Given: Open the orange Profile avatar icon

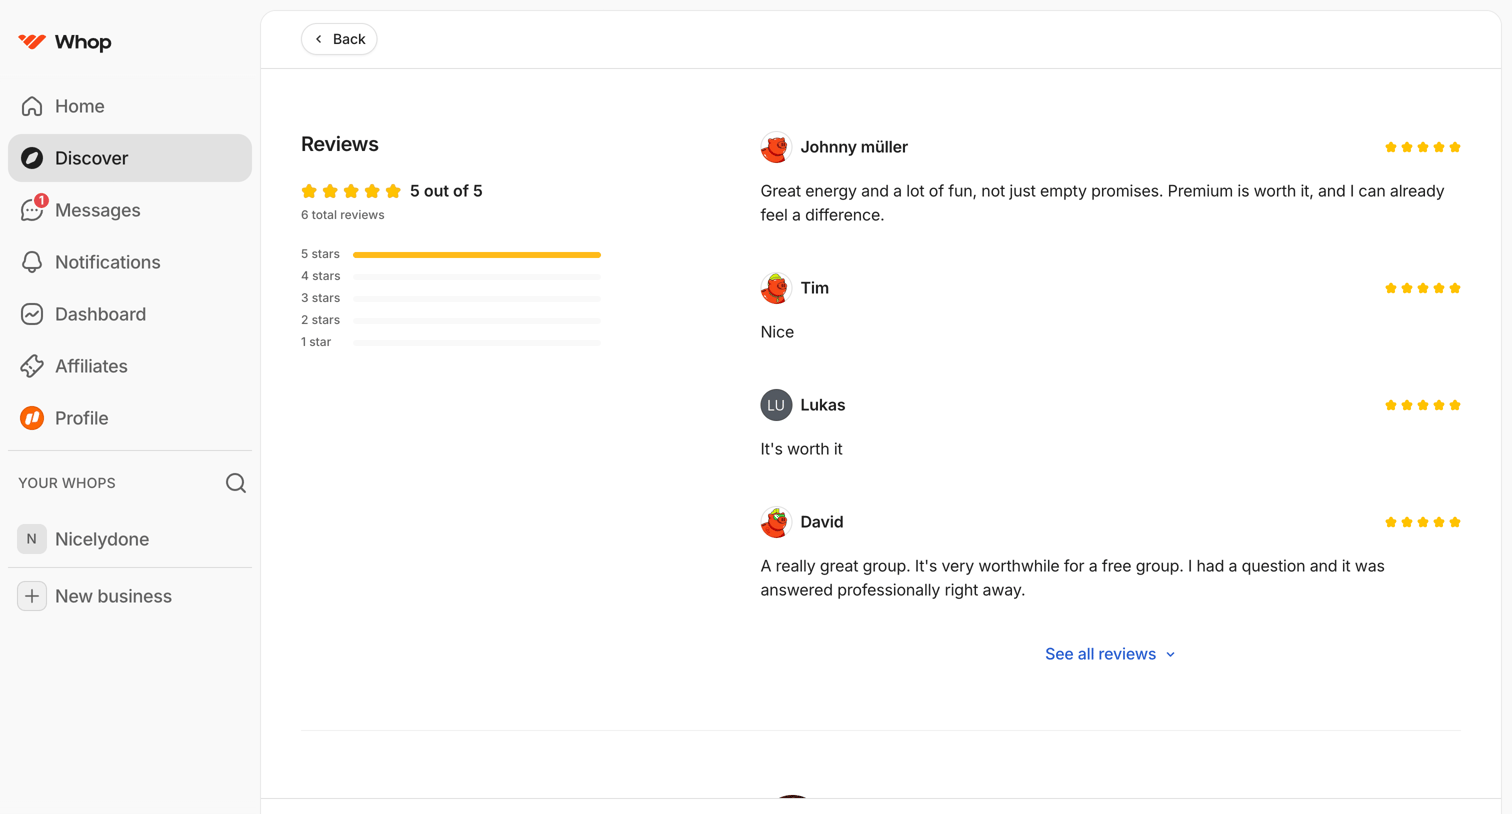Looking at the screenshot, I should point(32,418).
